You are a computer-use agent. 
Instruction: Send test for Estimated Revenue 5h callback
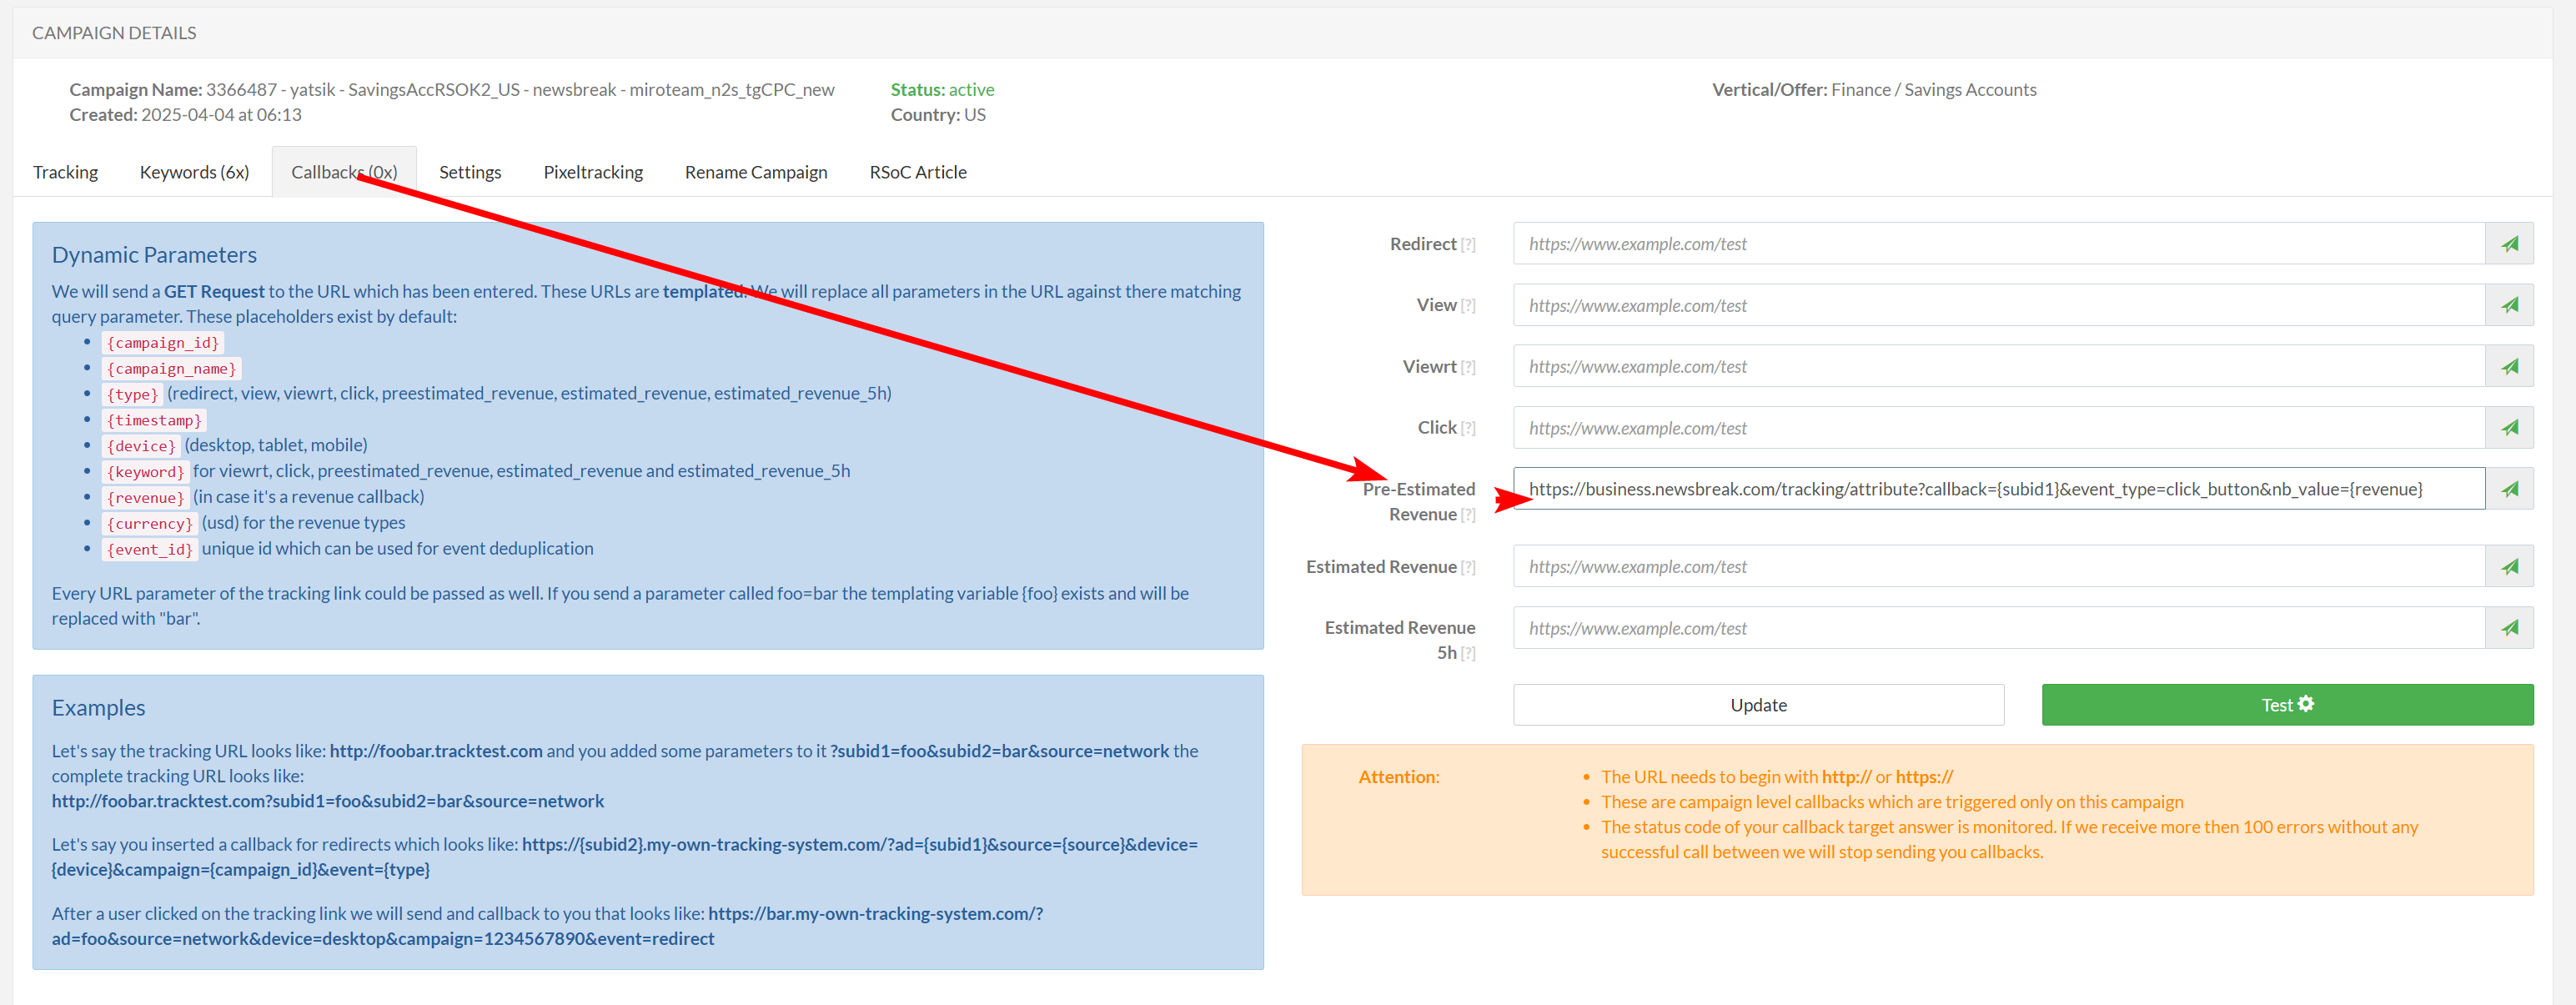2509,628
